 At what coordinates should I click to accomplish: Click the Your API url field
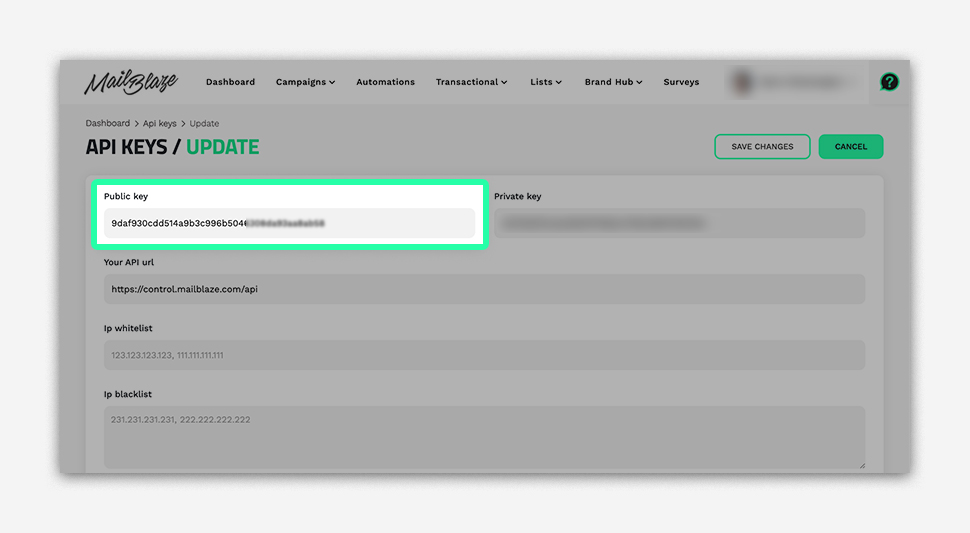coord(484,289)
